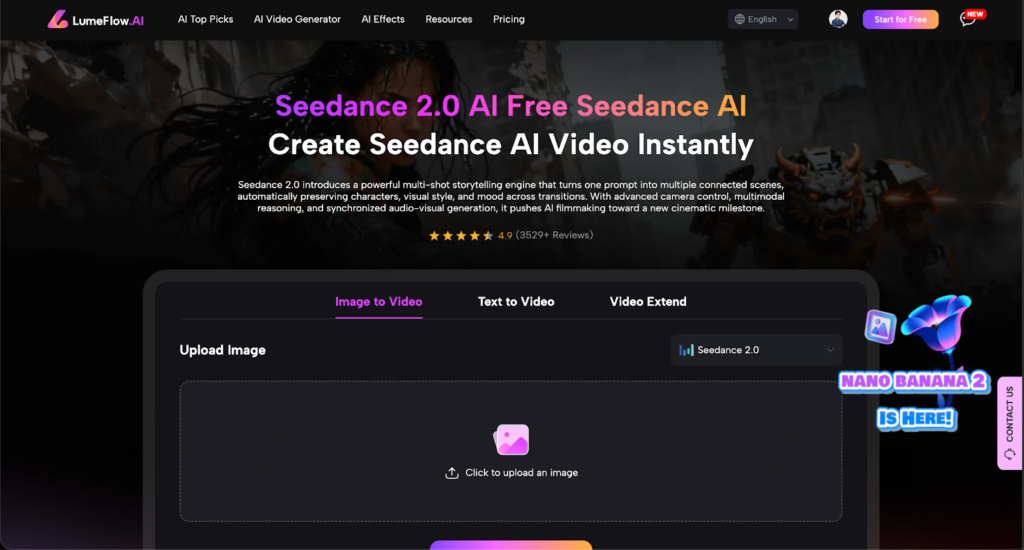Open the AI Effects menu
1024x550 pixels.
pyautogui.click(x=383, y=19)
